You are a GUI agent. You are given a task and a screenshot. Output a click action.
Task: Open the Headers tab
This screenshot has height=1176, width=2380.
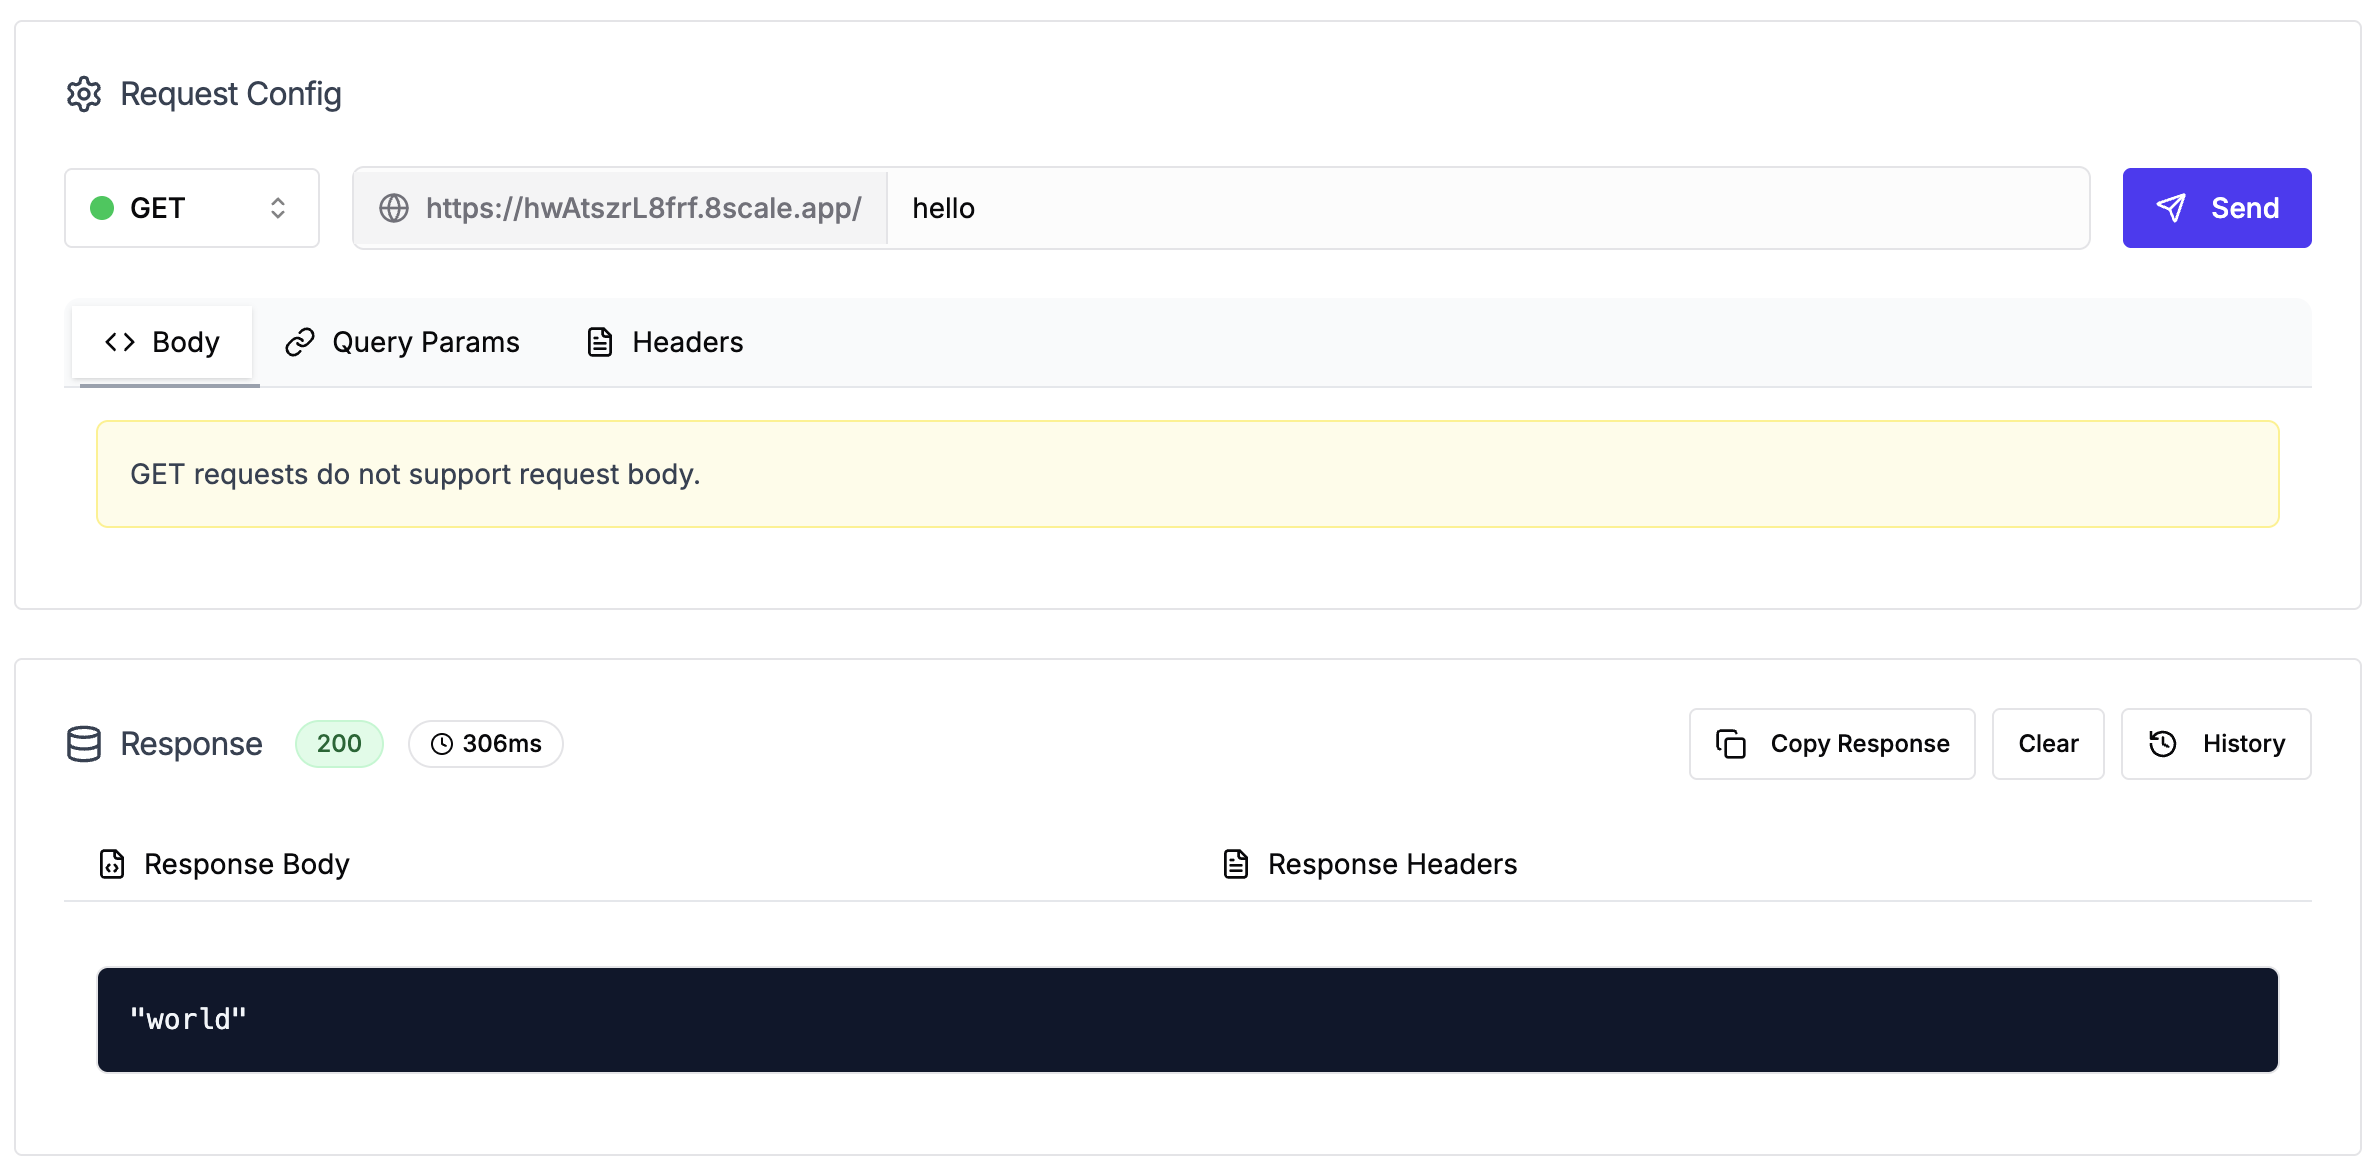tap(664, 342)
